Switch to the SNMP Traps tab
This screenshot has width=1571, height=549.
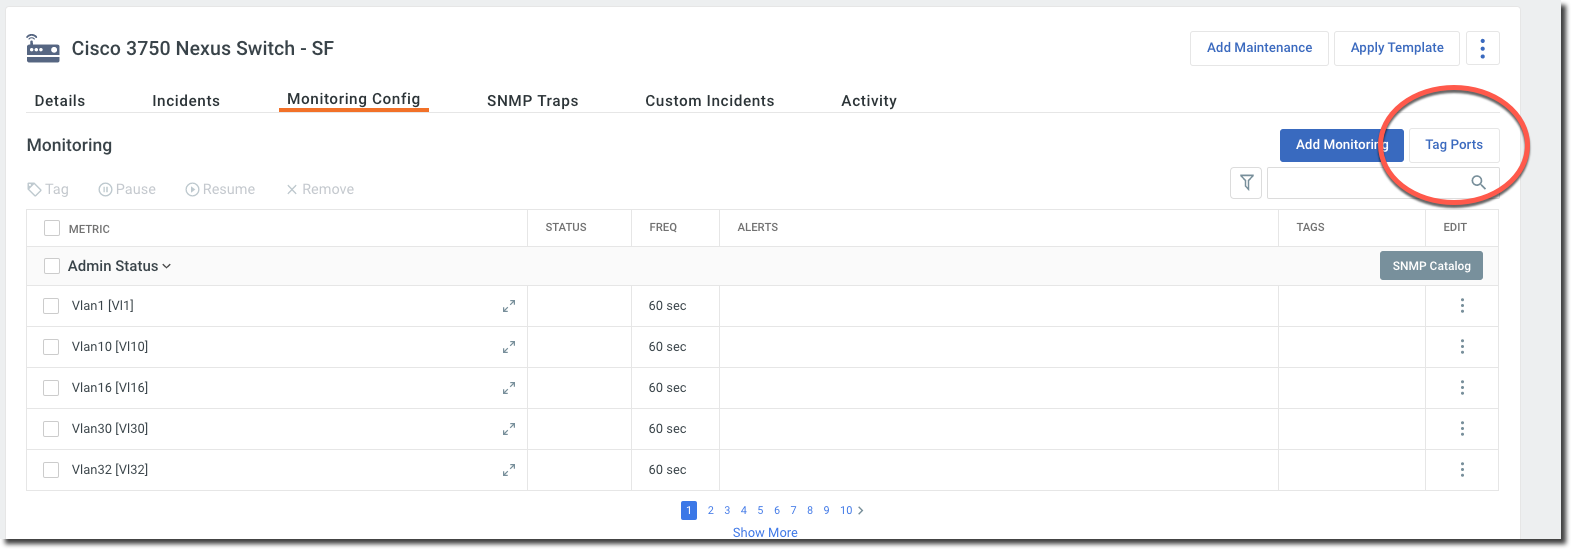(x=532, y=101)
